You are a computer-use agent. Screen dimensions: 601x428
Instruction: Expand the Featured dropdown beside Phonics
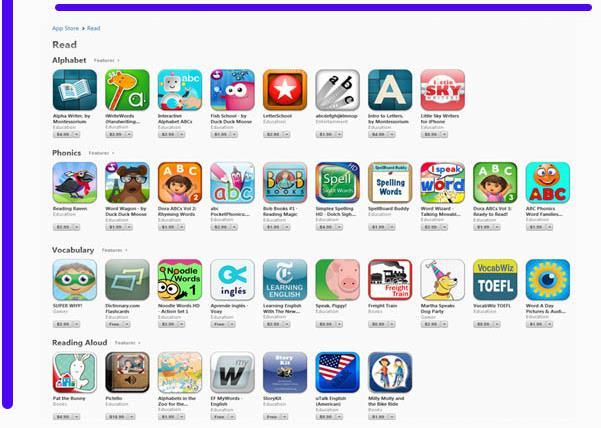point(102,153)
